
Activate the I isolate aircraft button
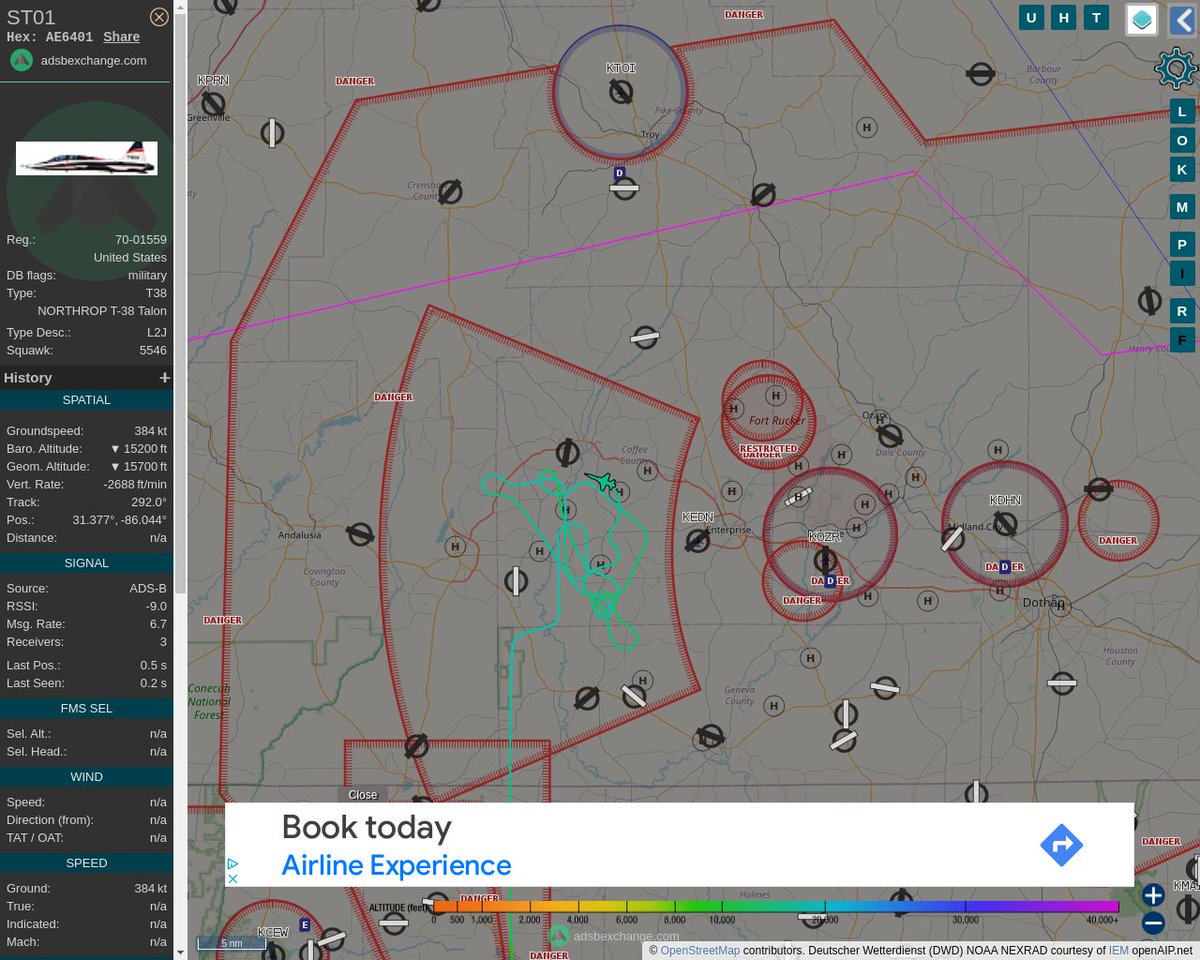[1182, 273]
